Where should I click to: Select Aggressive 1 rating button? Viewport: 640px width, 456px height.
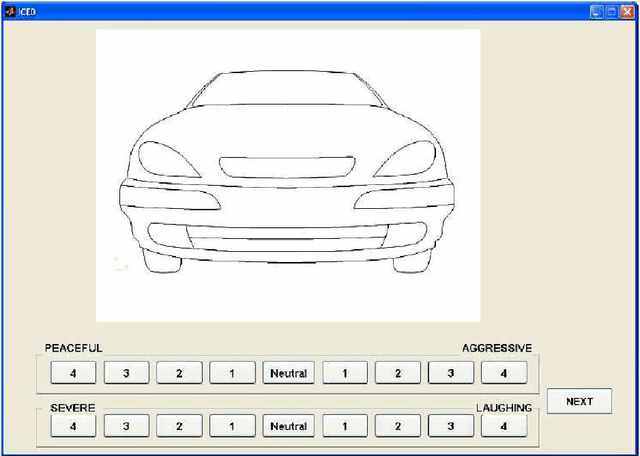[345, 373]
